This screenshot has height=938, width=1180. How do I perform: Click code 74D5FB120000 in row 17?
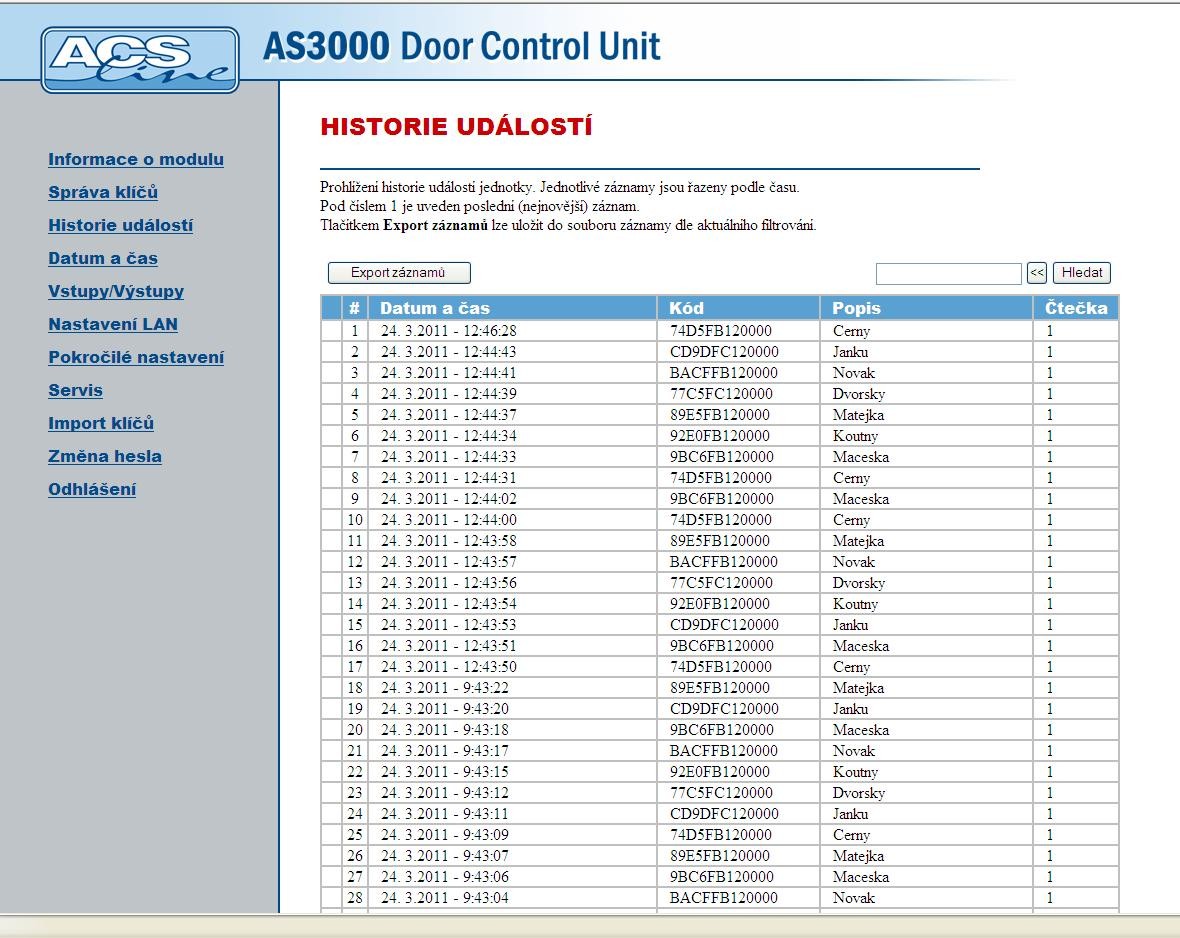click(721, 667)
